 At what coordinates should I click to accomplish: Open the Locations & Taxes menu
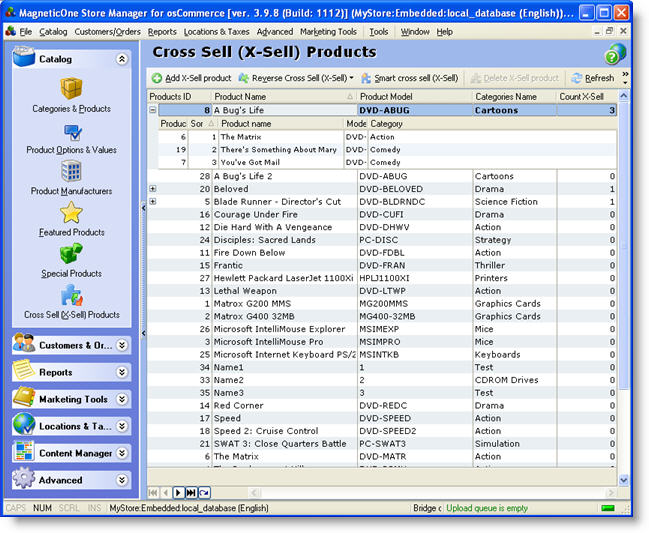pos(217,32)
